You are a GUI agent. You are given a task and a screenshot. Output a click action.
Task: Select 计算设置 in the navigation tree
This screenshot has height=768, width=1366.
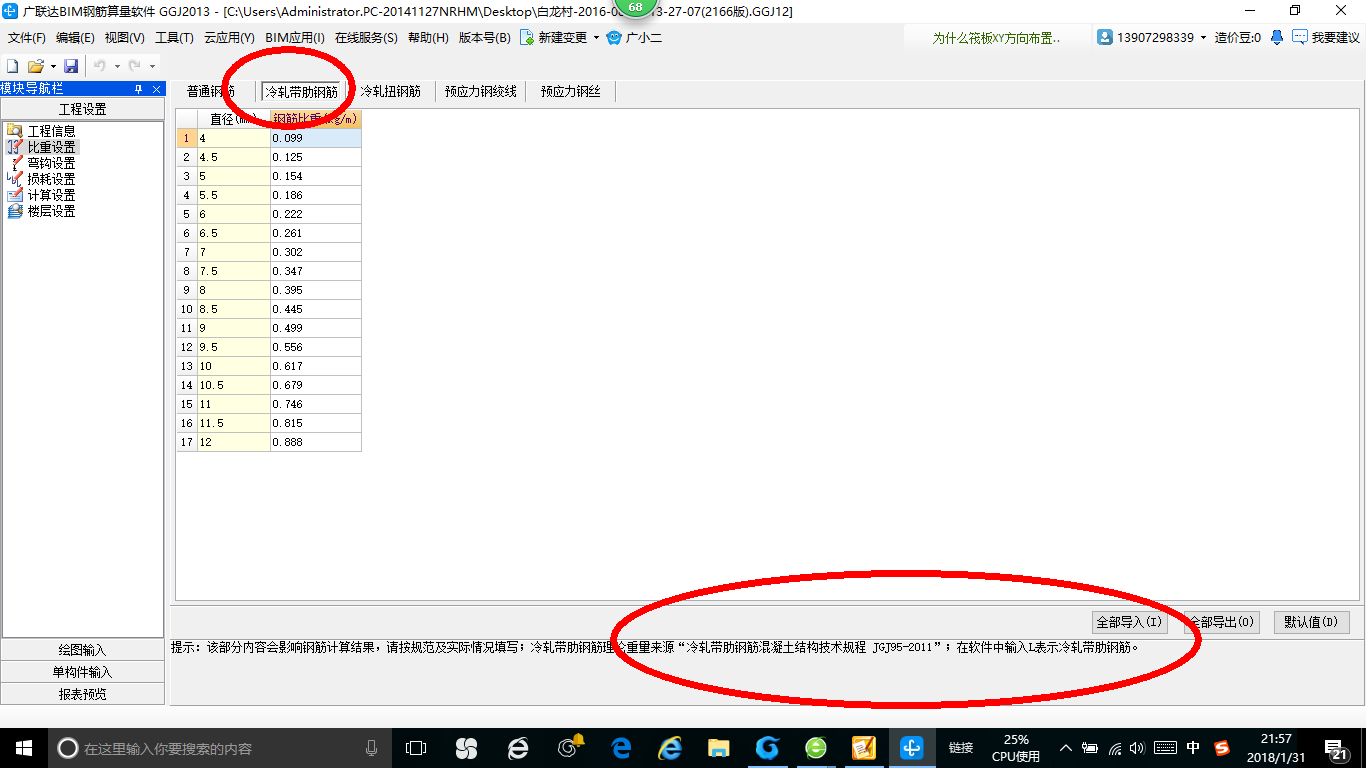click(x=51, y=195)
